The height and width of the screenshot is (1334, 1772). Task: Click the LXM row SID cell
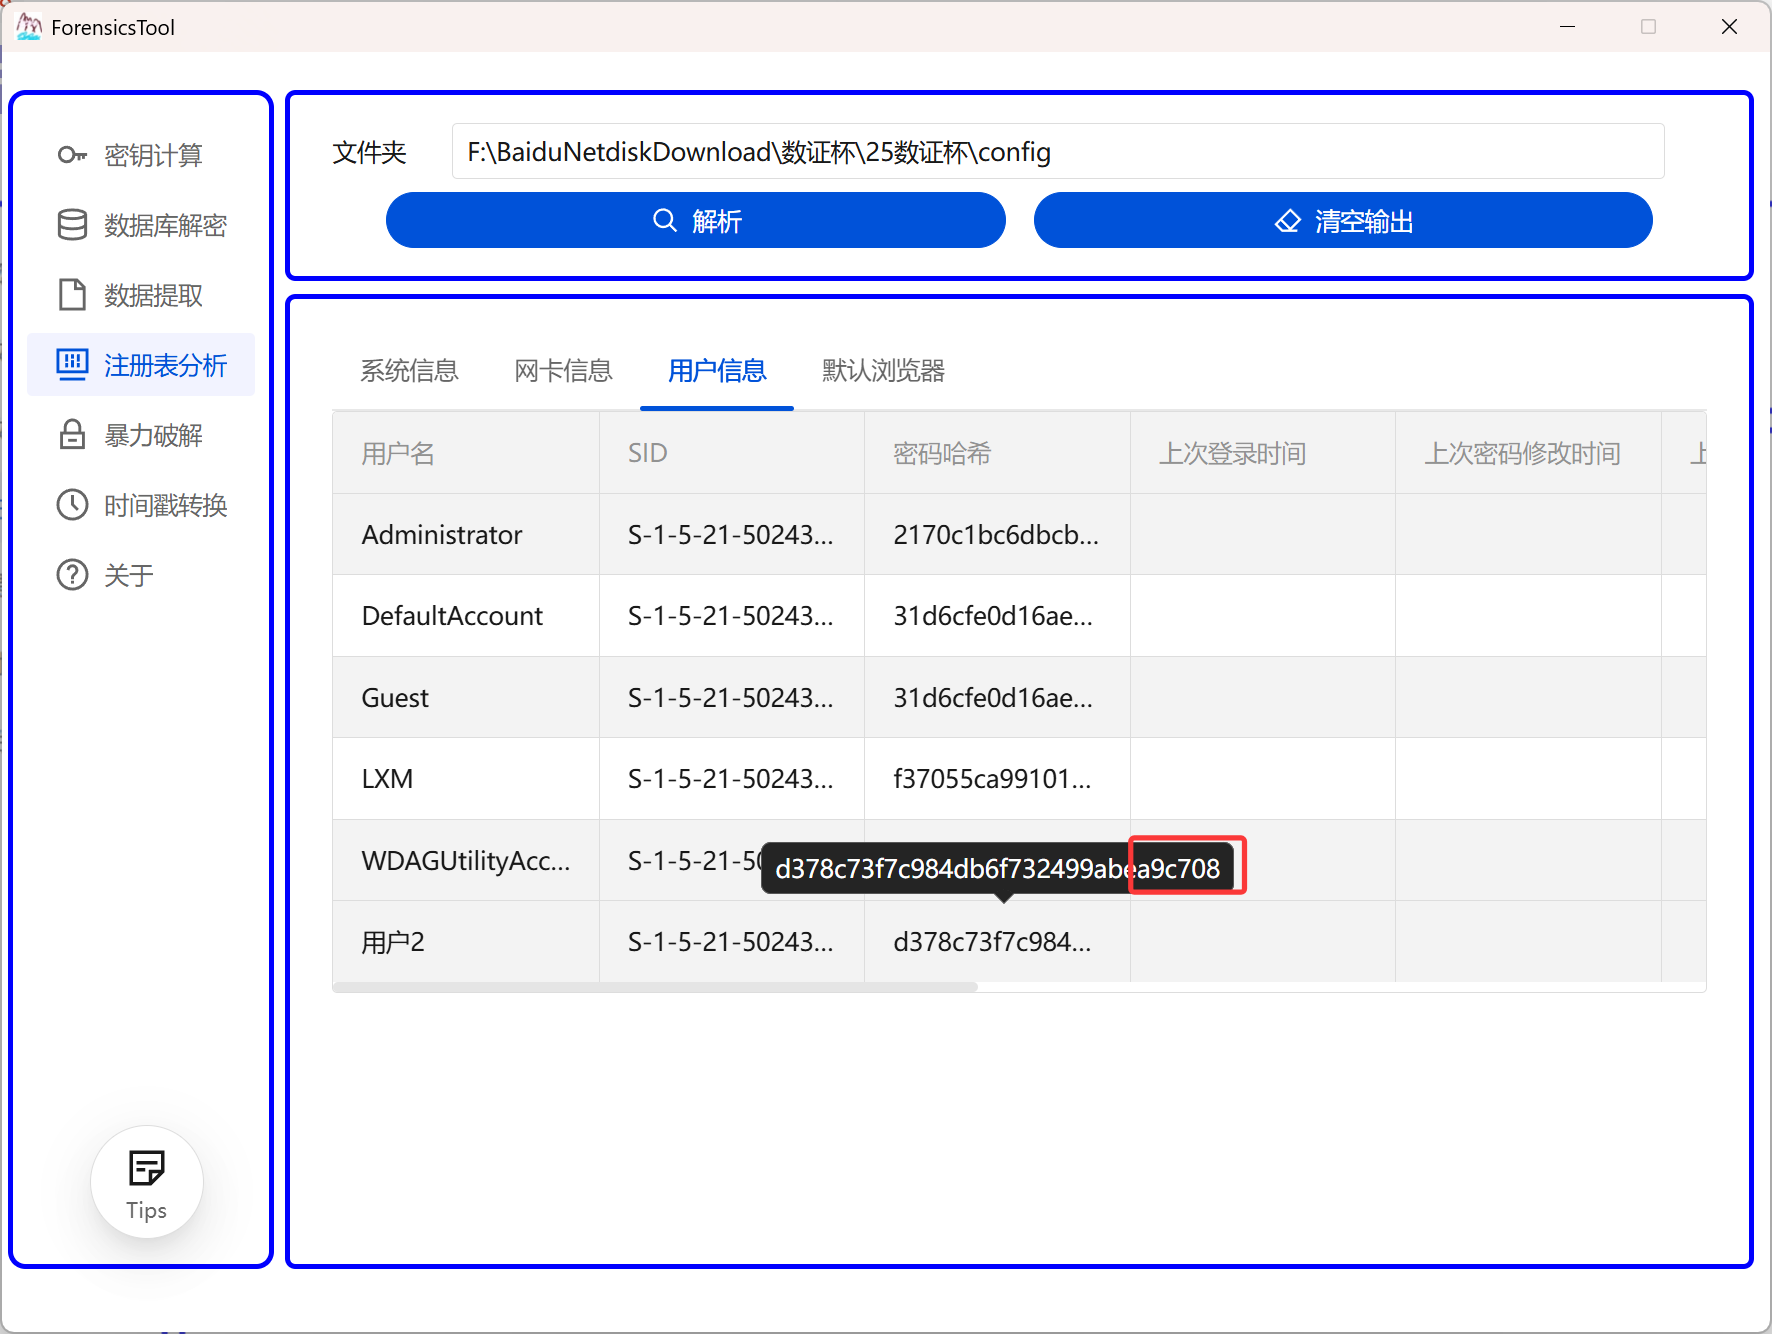[x=732, y=779]
